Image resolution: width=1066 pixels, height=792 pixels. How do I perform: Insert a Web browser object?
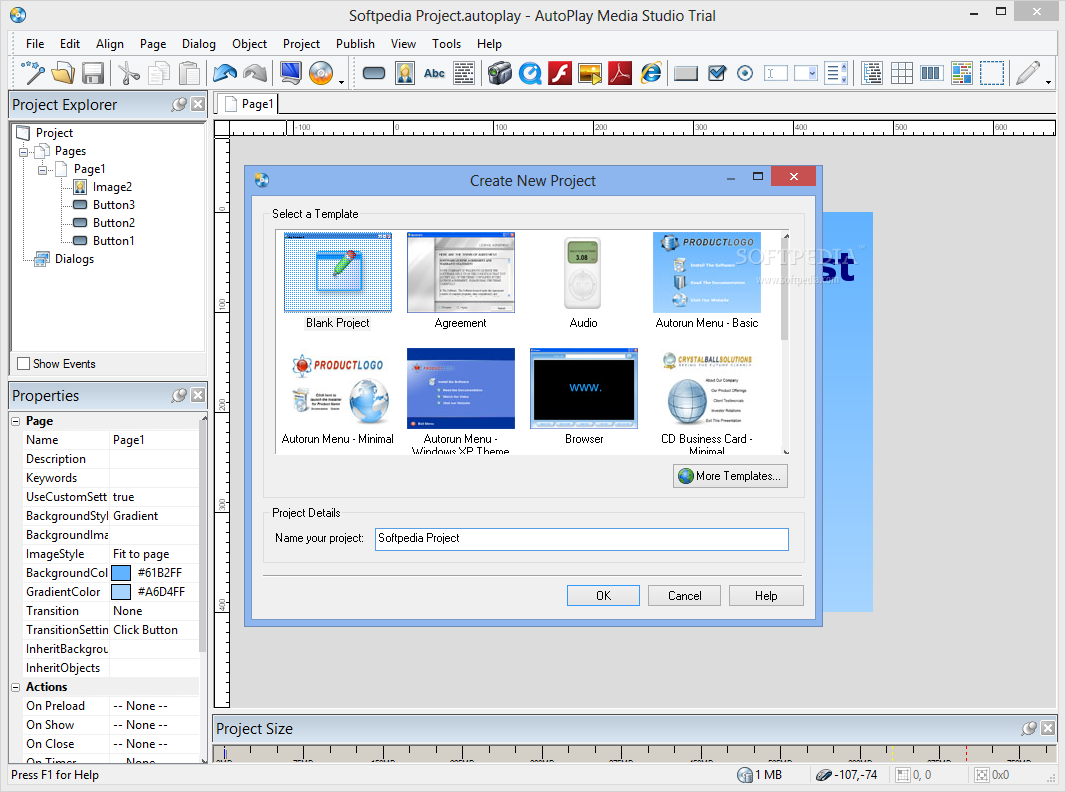click(651, 73)
